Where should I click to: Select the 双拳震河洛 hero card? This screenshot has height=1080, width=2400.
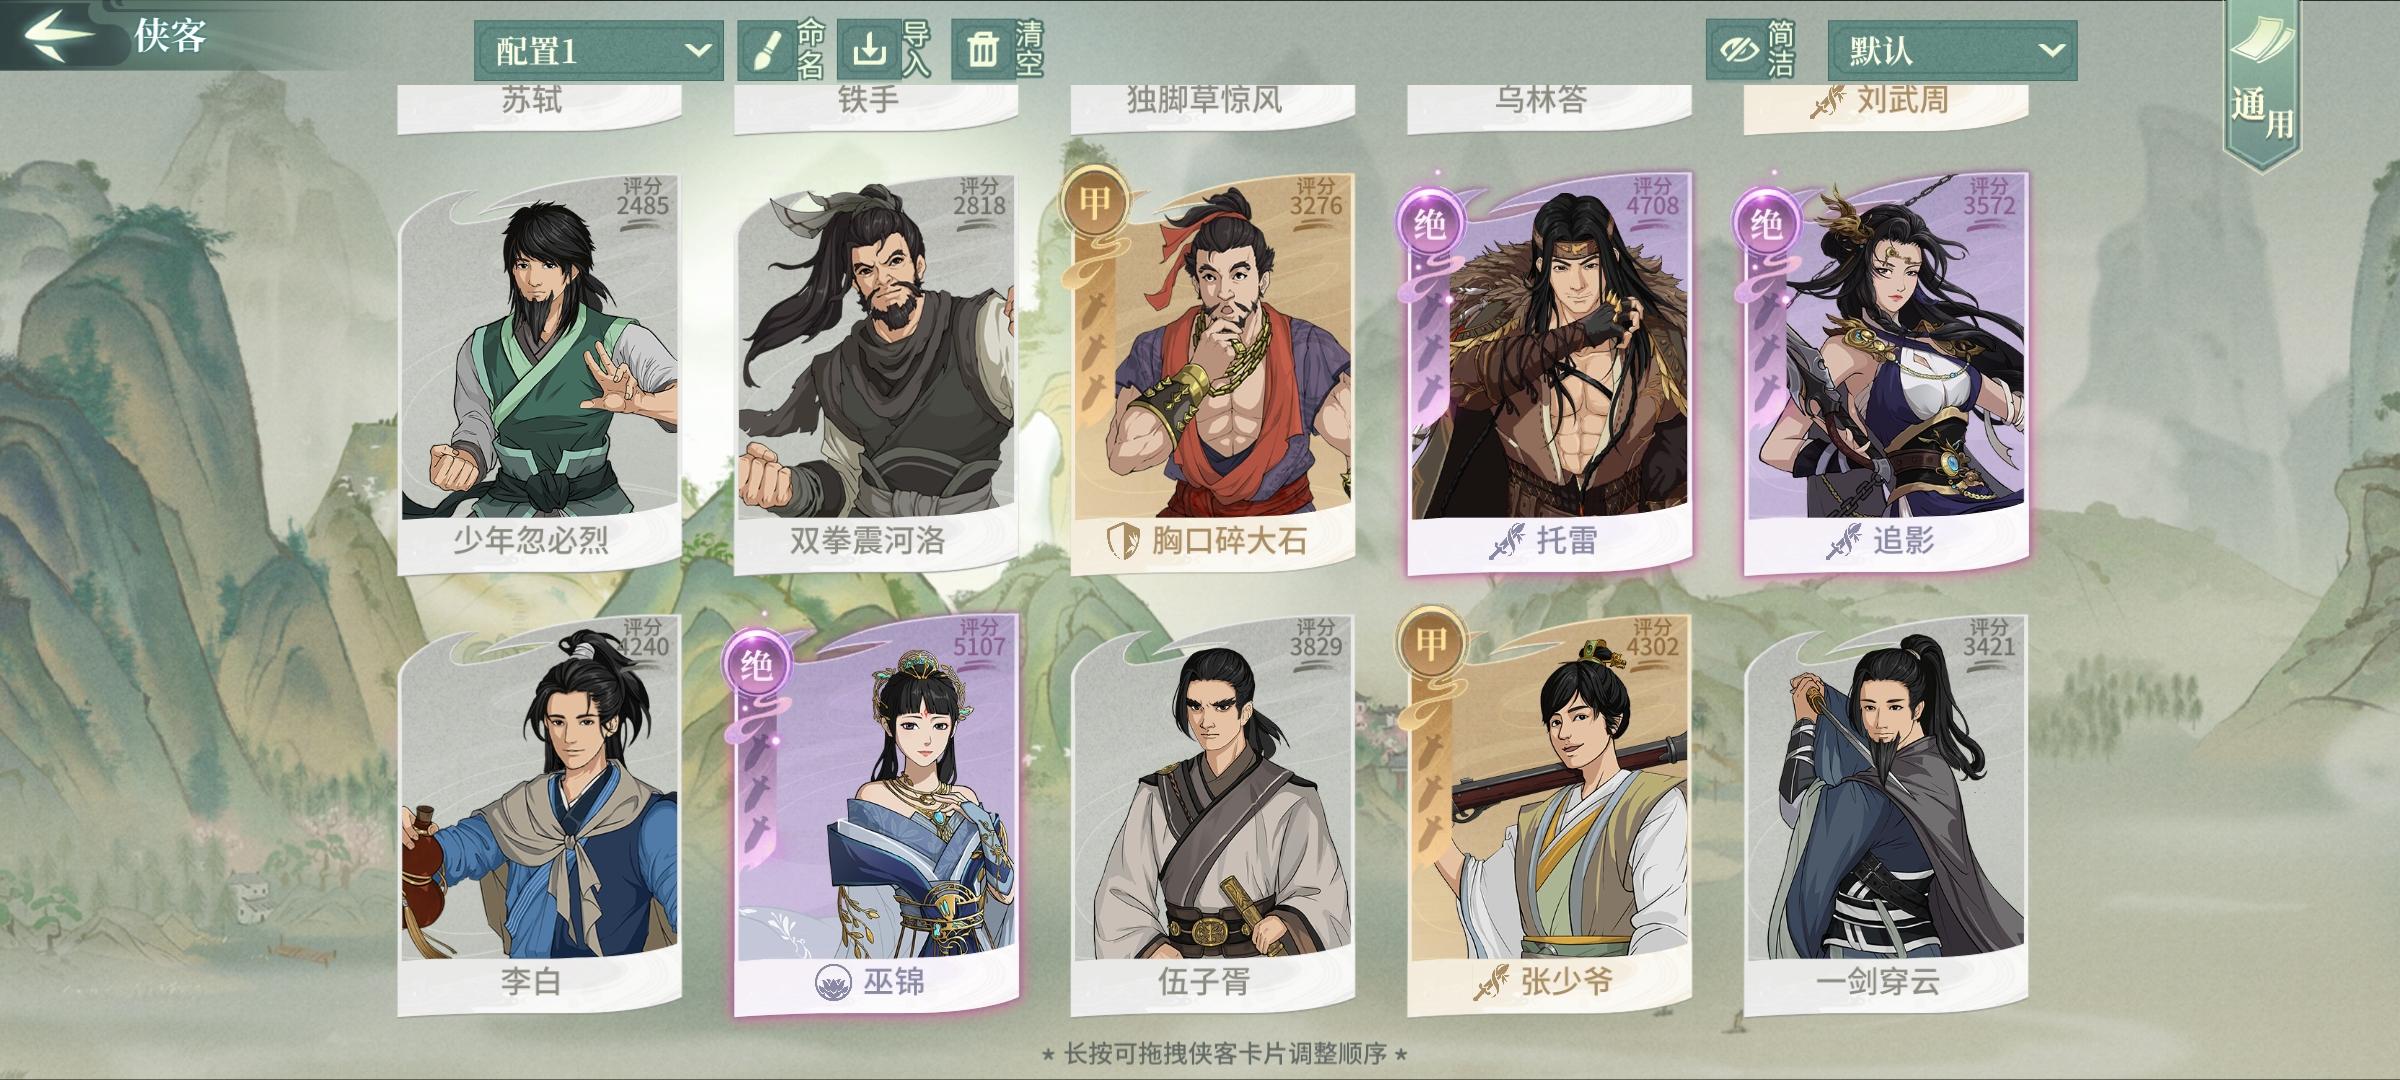(876, 374)
